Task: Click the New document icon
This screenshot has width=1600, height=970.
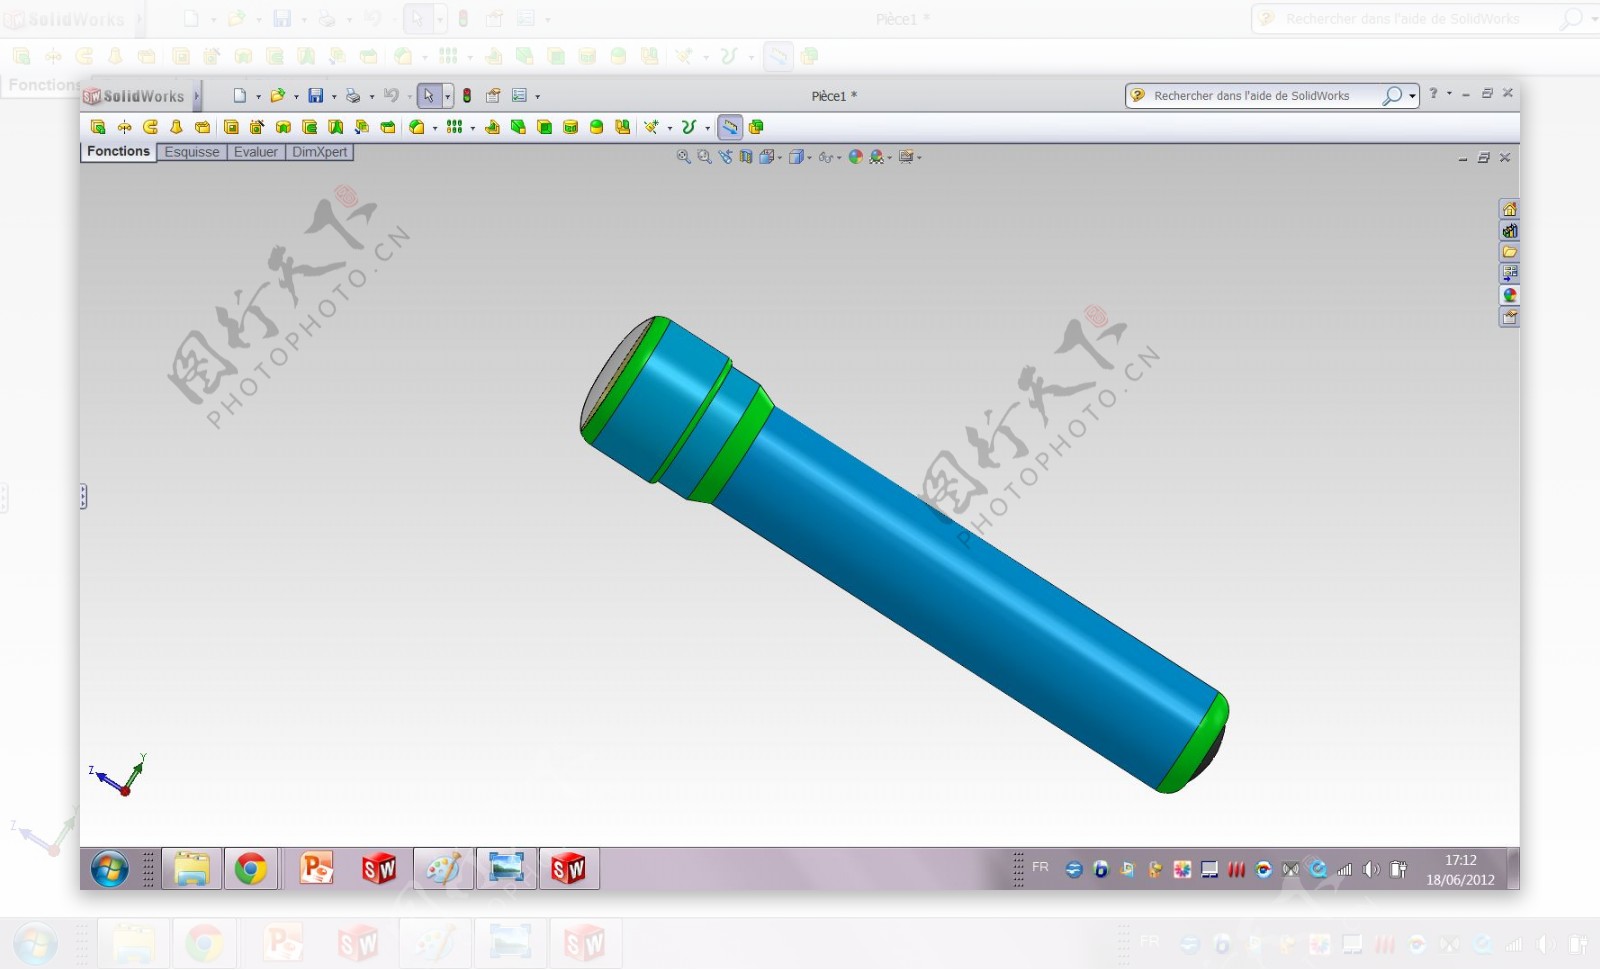Action: click(239, 96)
